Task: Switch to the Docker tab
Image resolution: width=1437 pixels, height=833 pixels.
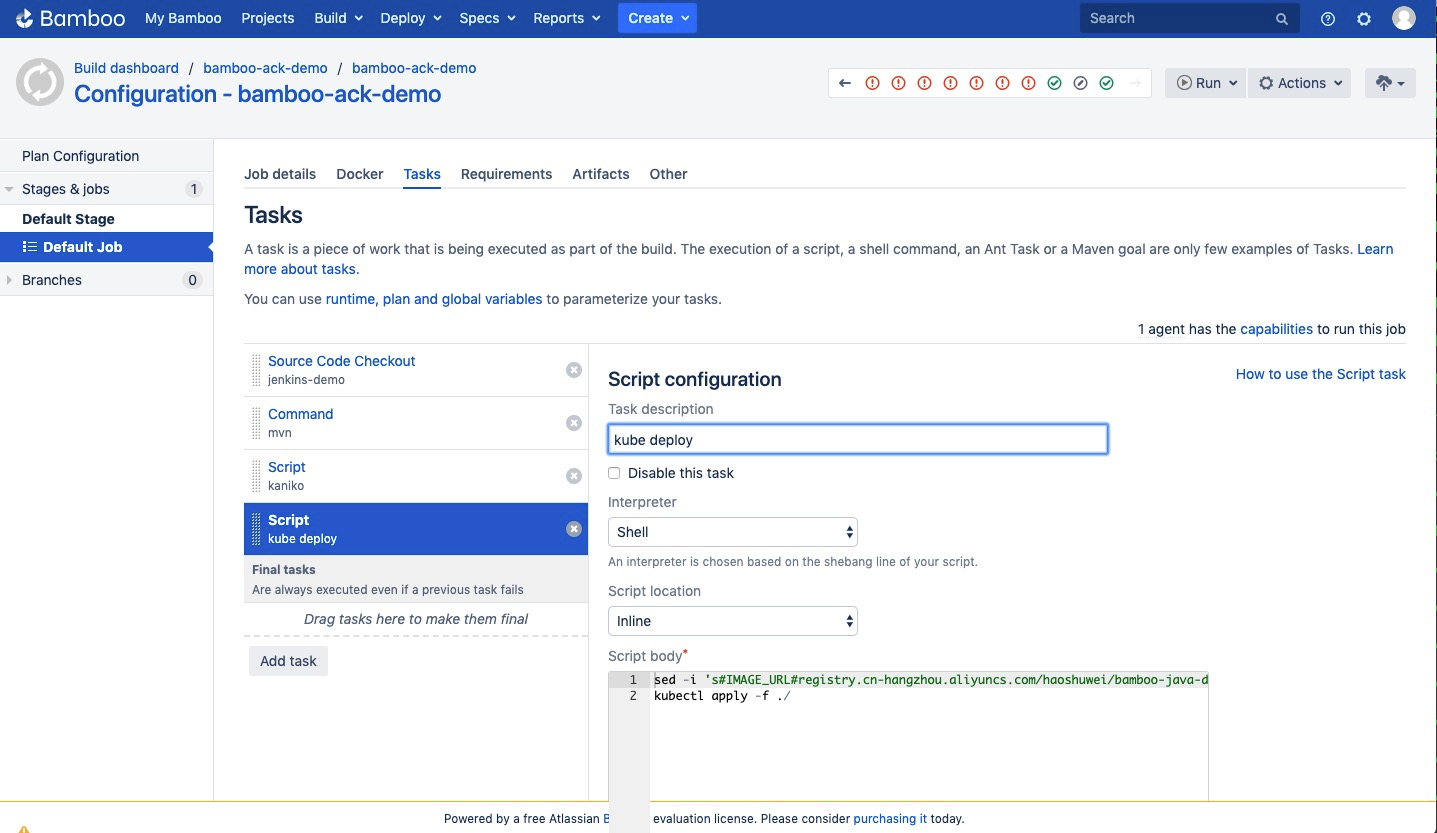Action: click(360, 174)
